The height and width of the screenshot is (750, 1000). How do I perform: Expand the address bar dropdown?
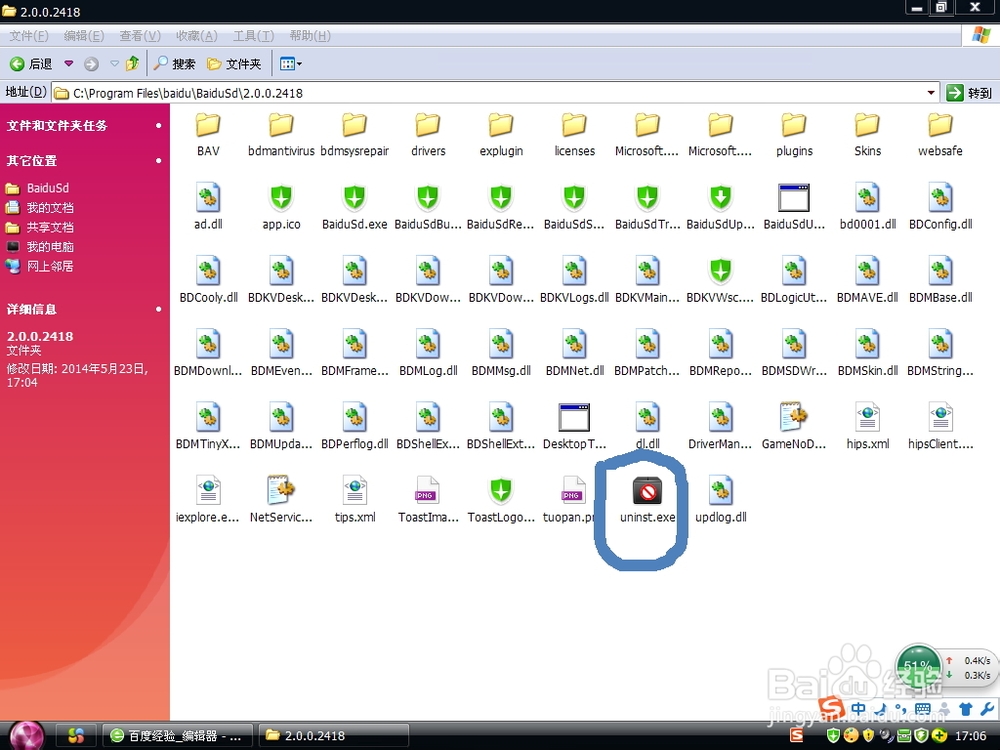[x=931, y=93]
